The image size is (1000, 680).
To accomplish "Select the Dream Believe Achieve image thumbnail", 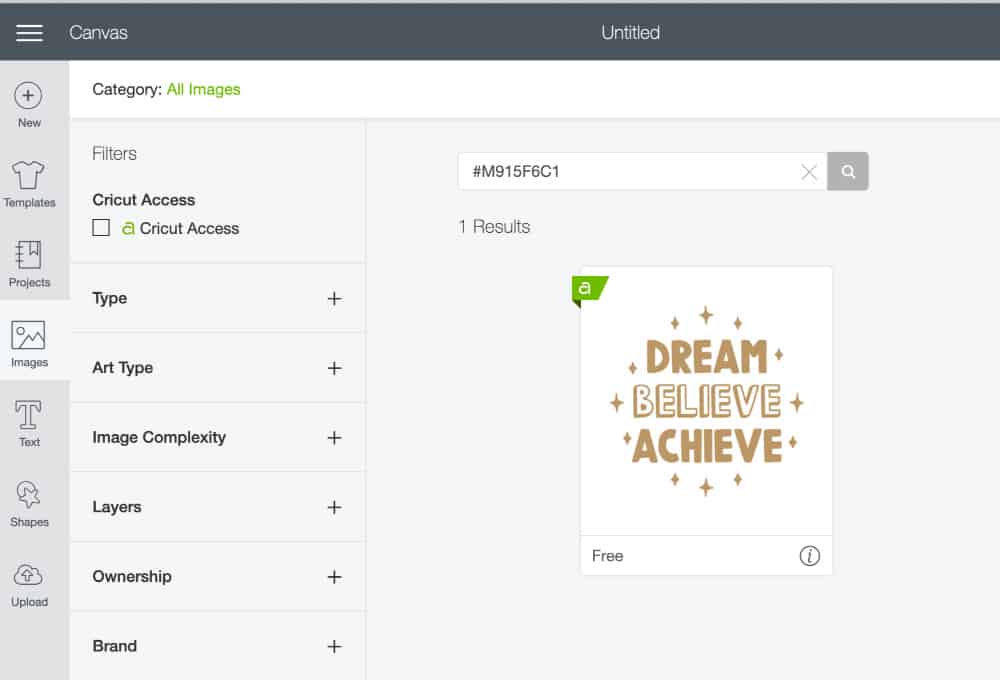I will [x=706, y=401].
